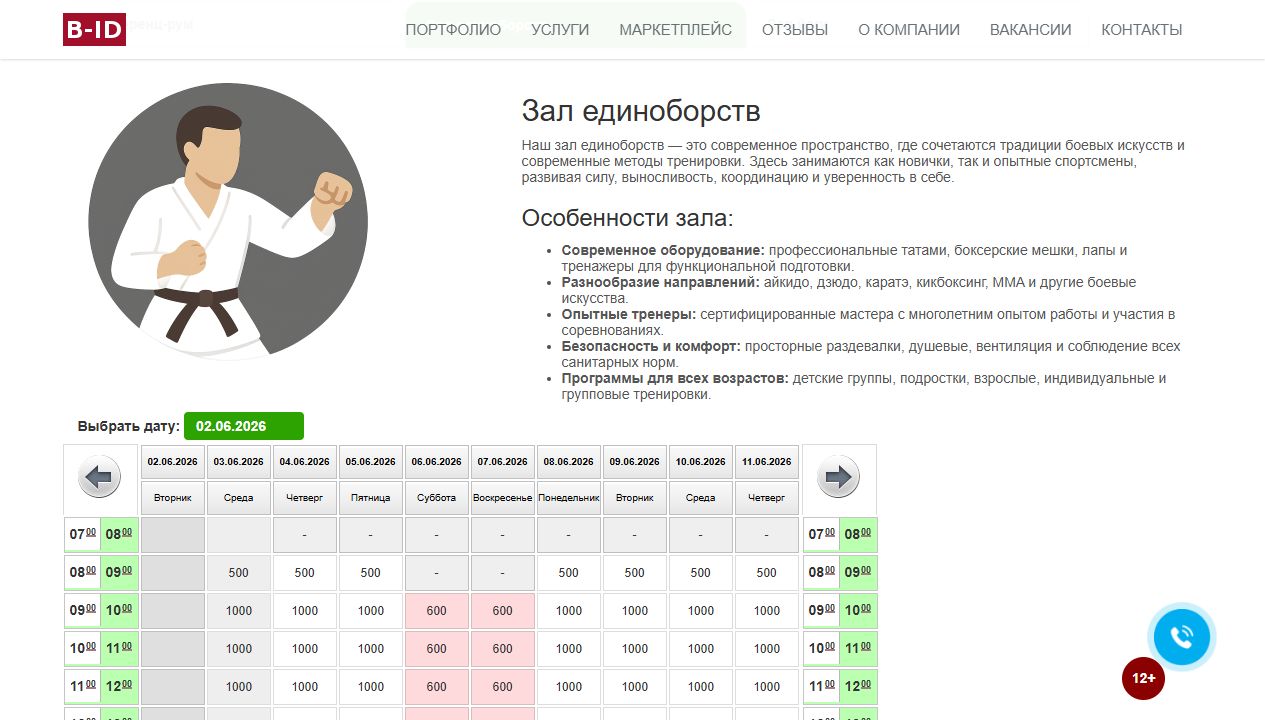The height and width of the screenshot is (720, 1265).
Task: Click left 08:00-09:00 time row label
Action: [x=102, y=573]
